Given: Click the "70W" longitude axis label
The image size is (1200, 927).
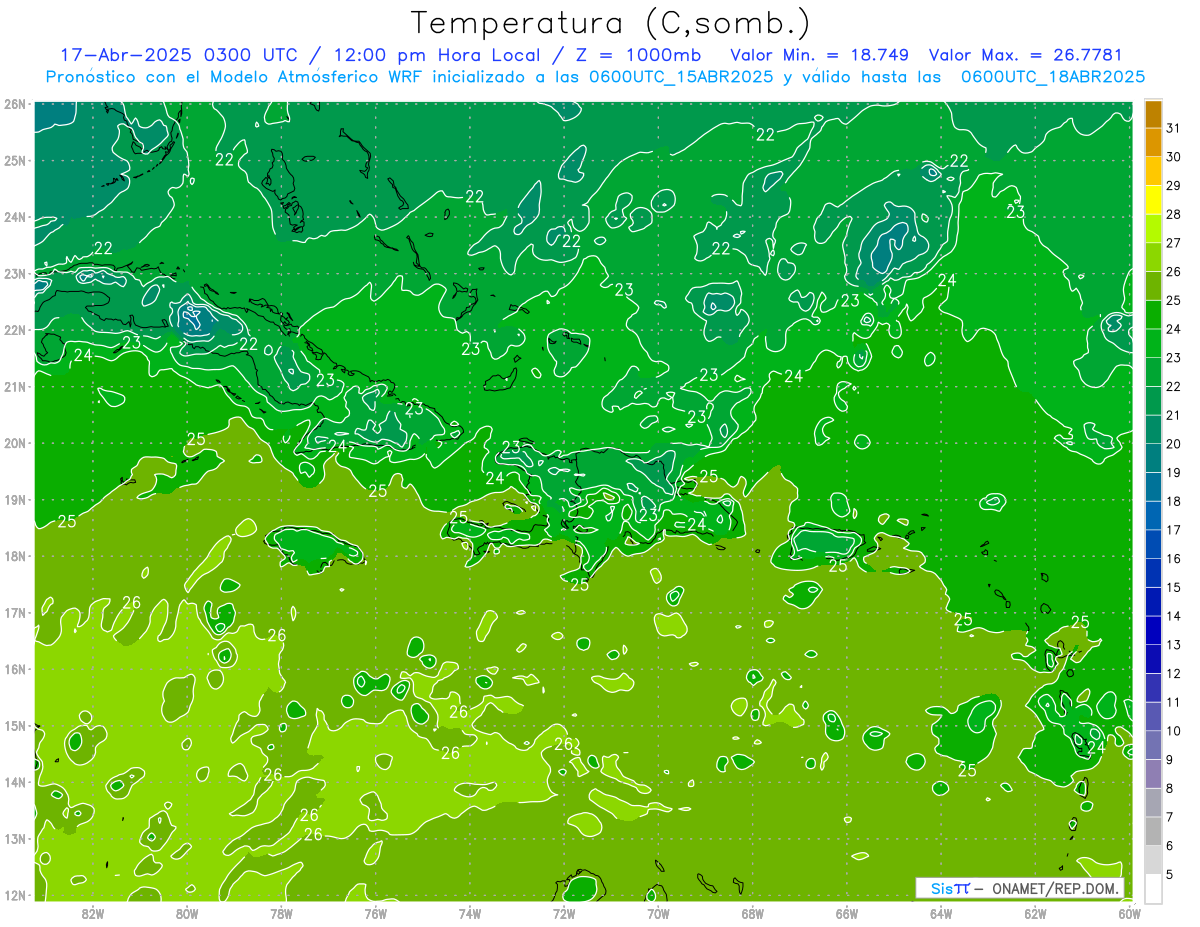Looking at the screenshot, I should pos(658,913).
